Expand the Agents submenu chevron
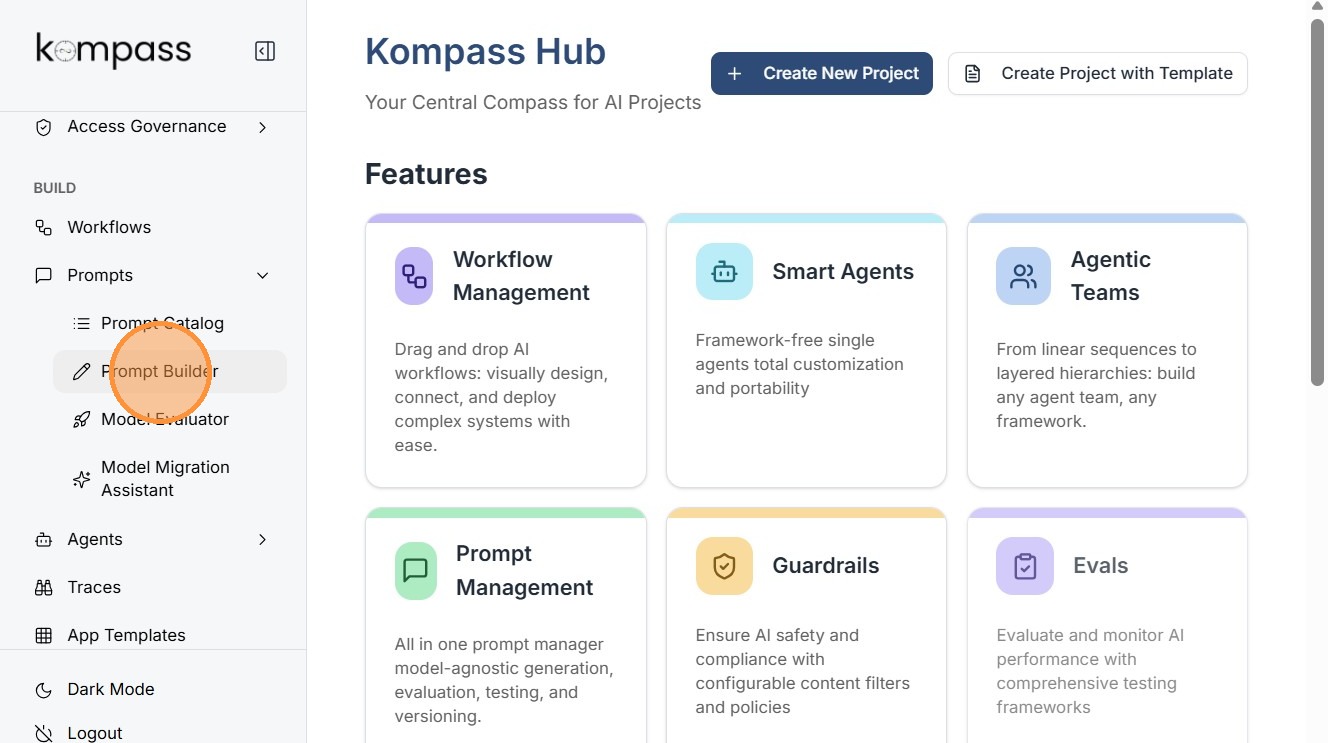 click(263, 540)
